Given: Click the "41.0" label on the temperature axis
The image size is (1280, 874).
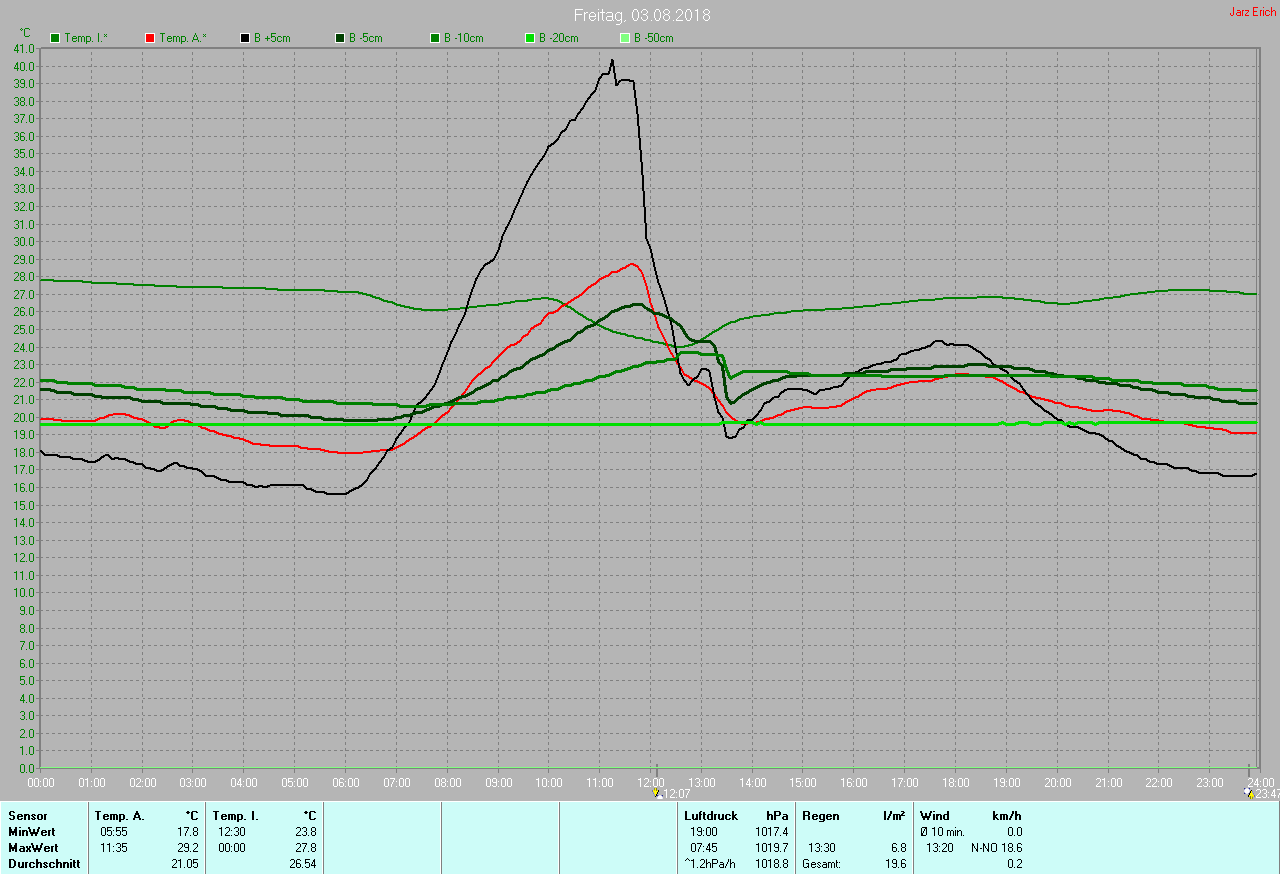Looking at the screenshot, I should click(24, 48).
